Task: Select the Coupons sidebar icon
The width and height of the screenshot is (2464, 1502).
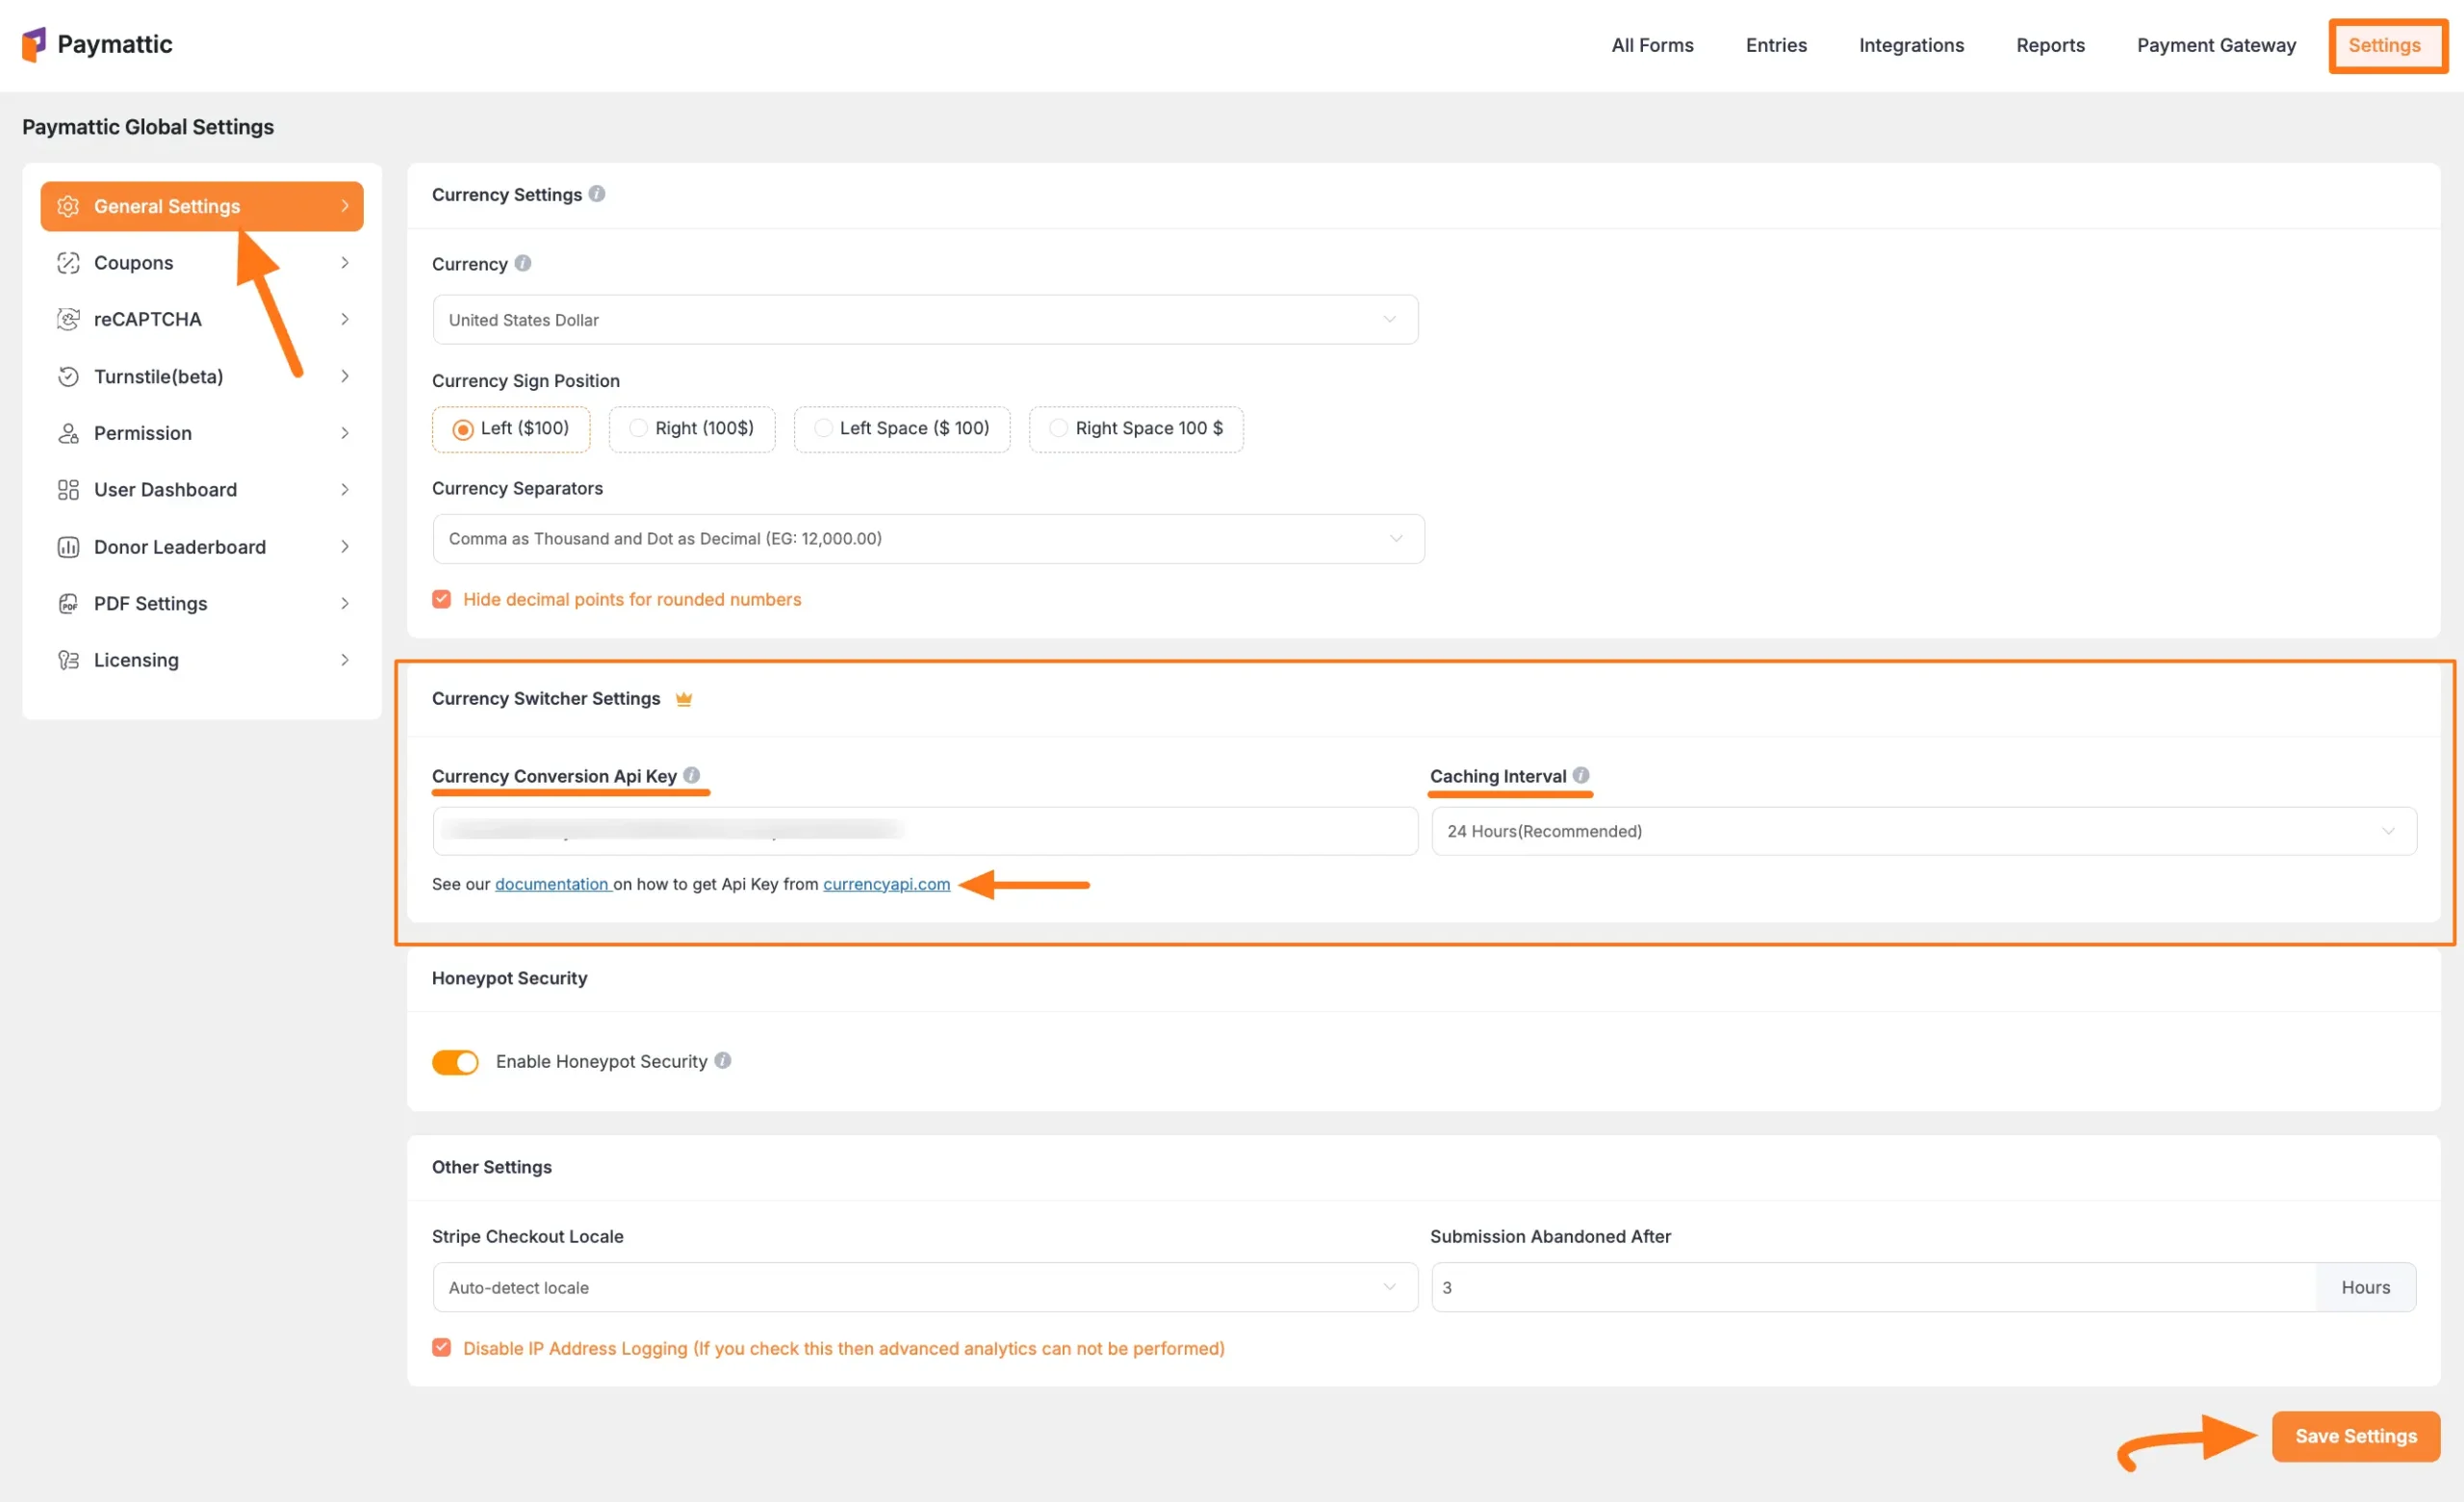Action: (x=68, y=262)
